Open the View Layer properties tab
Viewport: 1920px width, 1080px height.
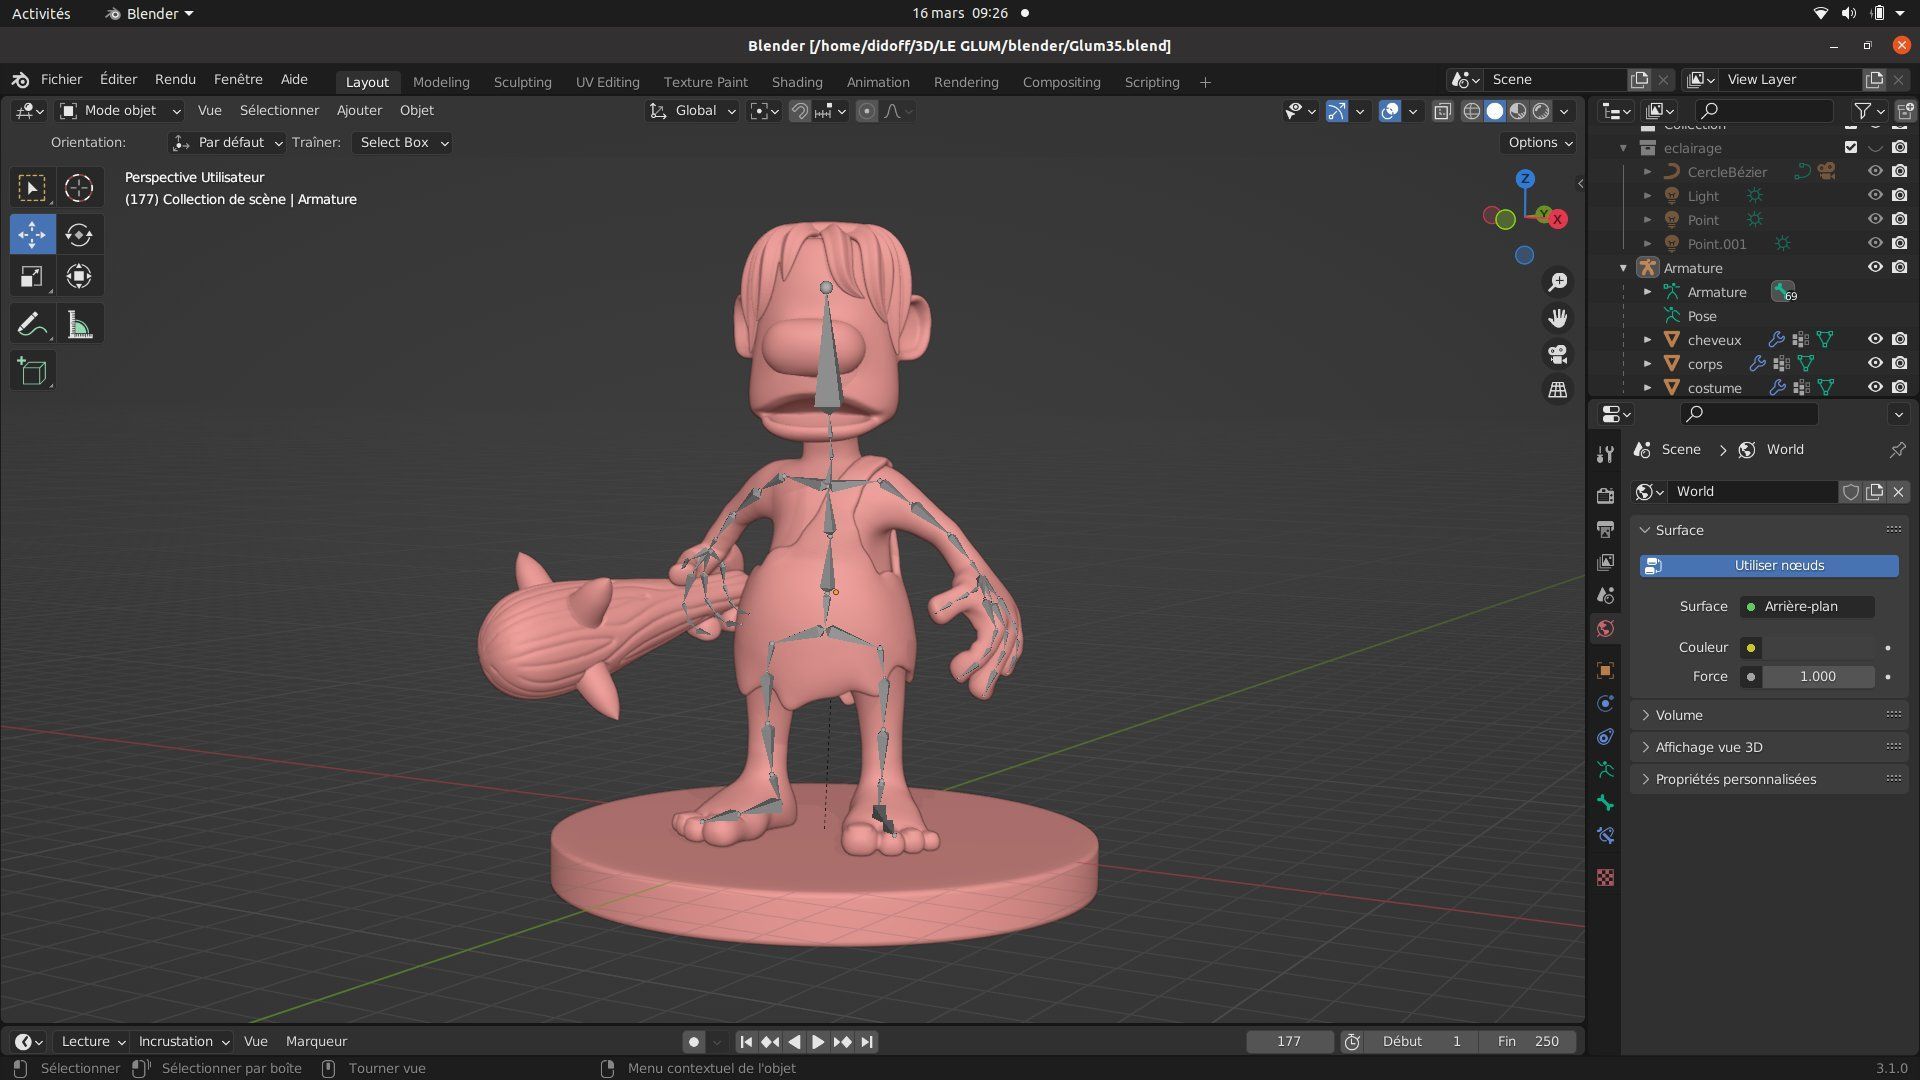tap(1605, 562)
